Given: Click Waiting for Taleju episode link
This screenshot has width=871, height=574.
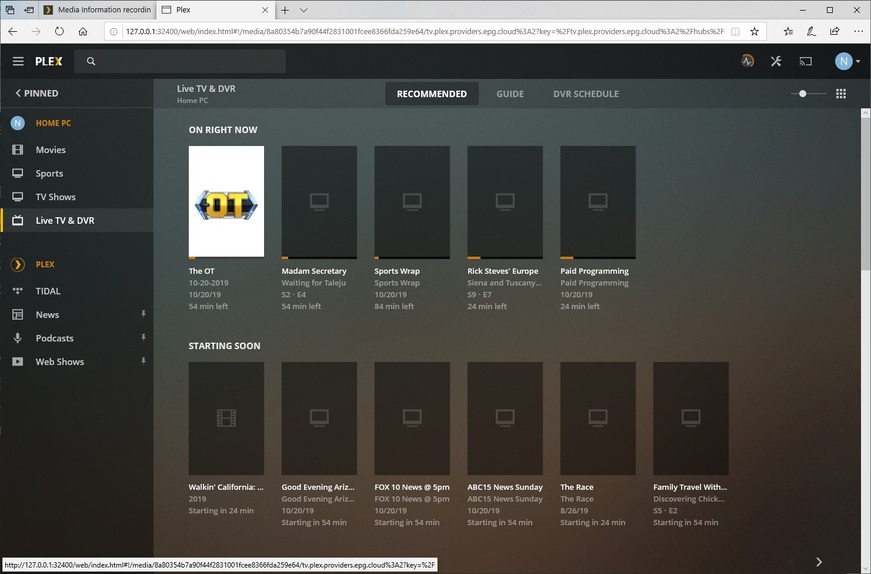Looking at the screenshot, I should pos(313,283).
